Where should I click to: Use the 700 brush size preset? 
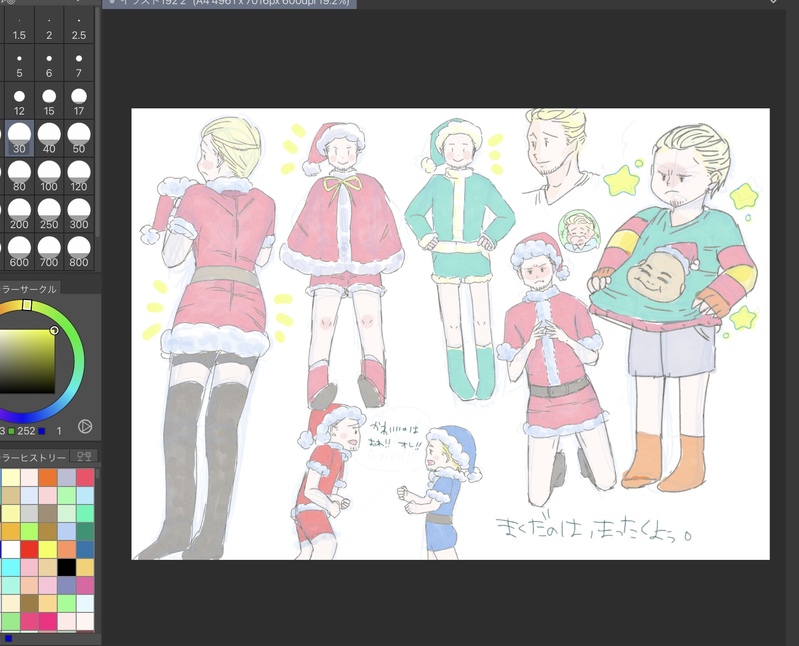pyautogui.click(x=49, y=252)
